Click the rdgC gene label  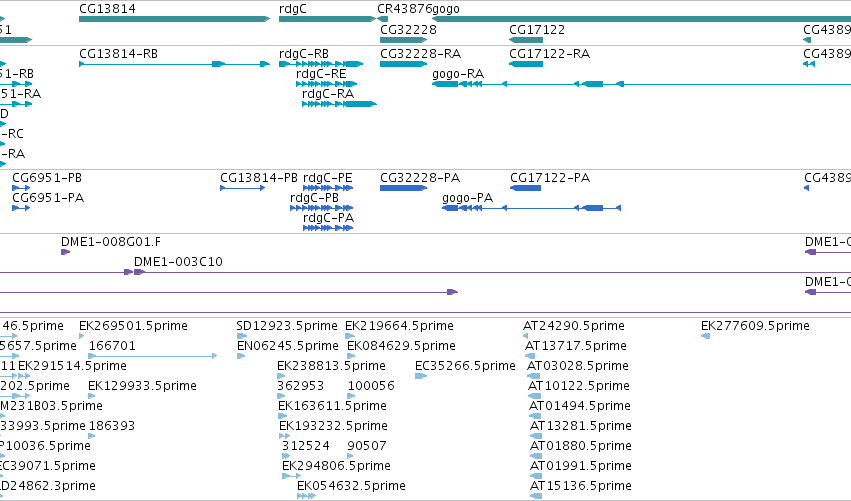(293, 9)
